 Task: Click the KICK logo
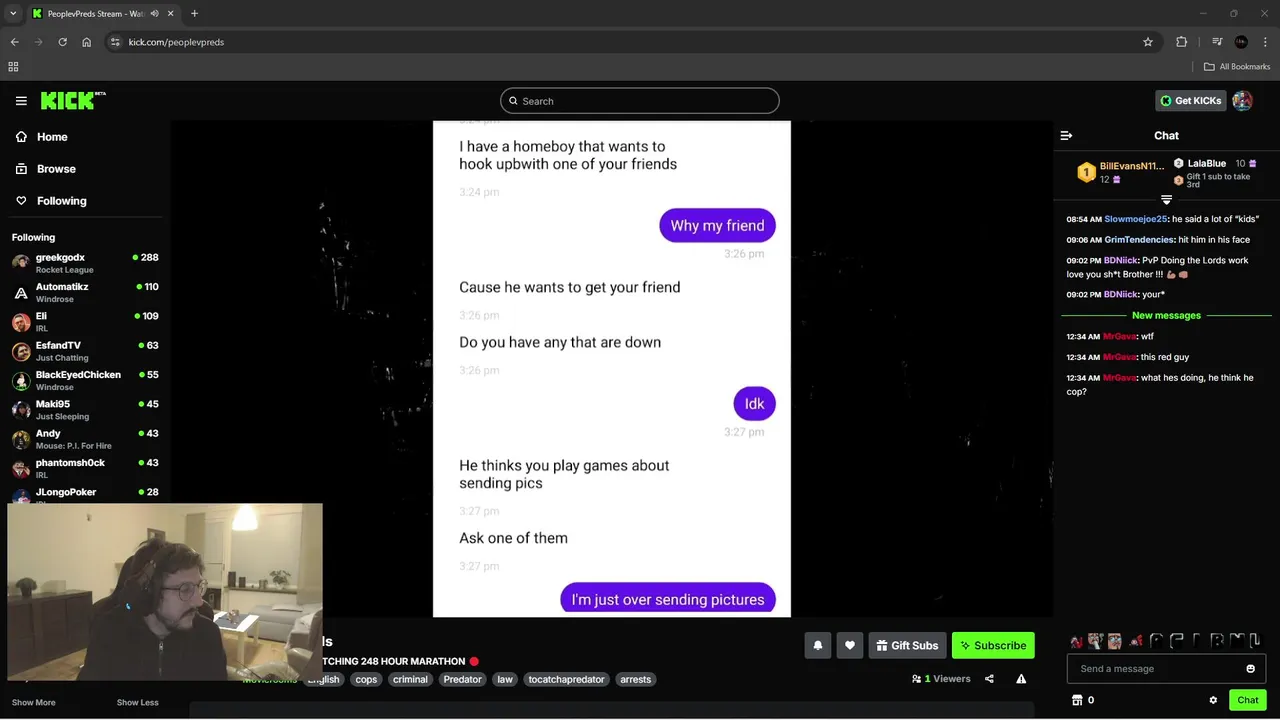pos(73,100)
